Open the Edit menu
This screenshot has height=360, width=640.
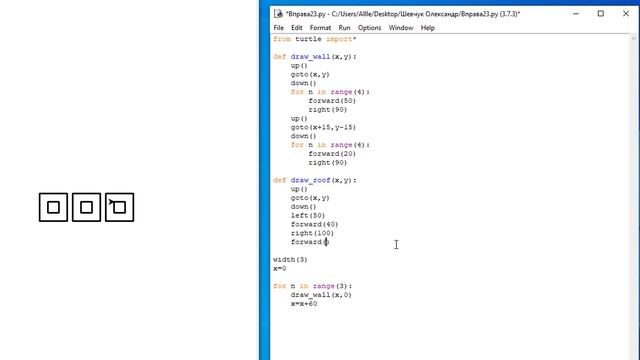296,28
